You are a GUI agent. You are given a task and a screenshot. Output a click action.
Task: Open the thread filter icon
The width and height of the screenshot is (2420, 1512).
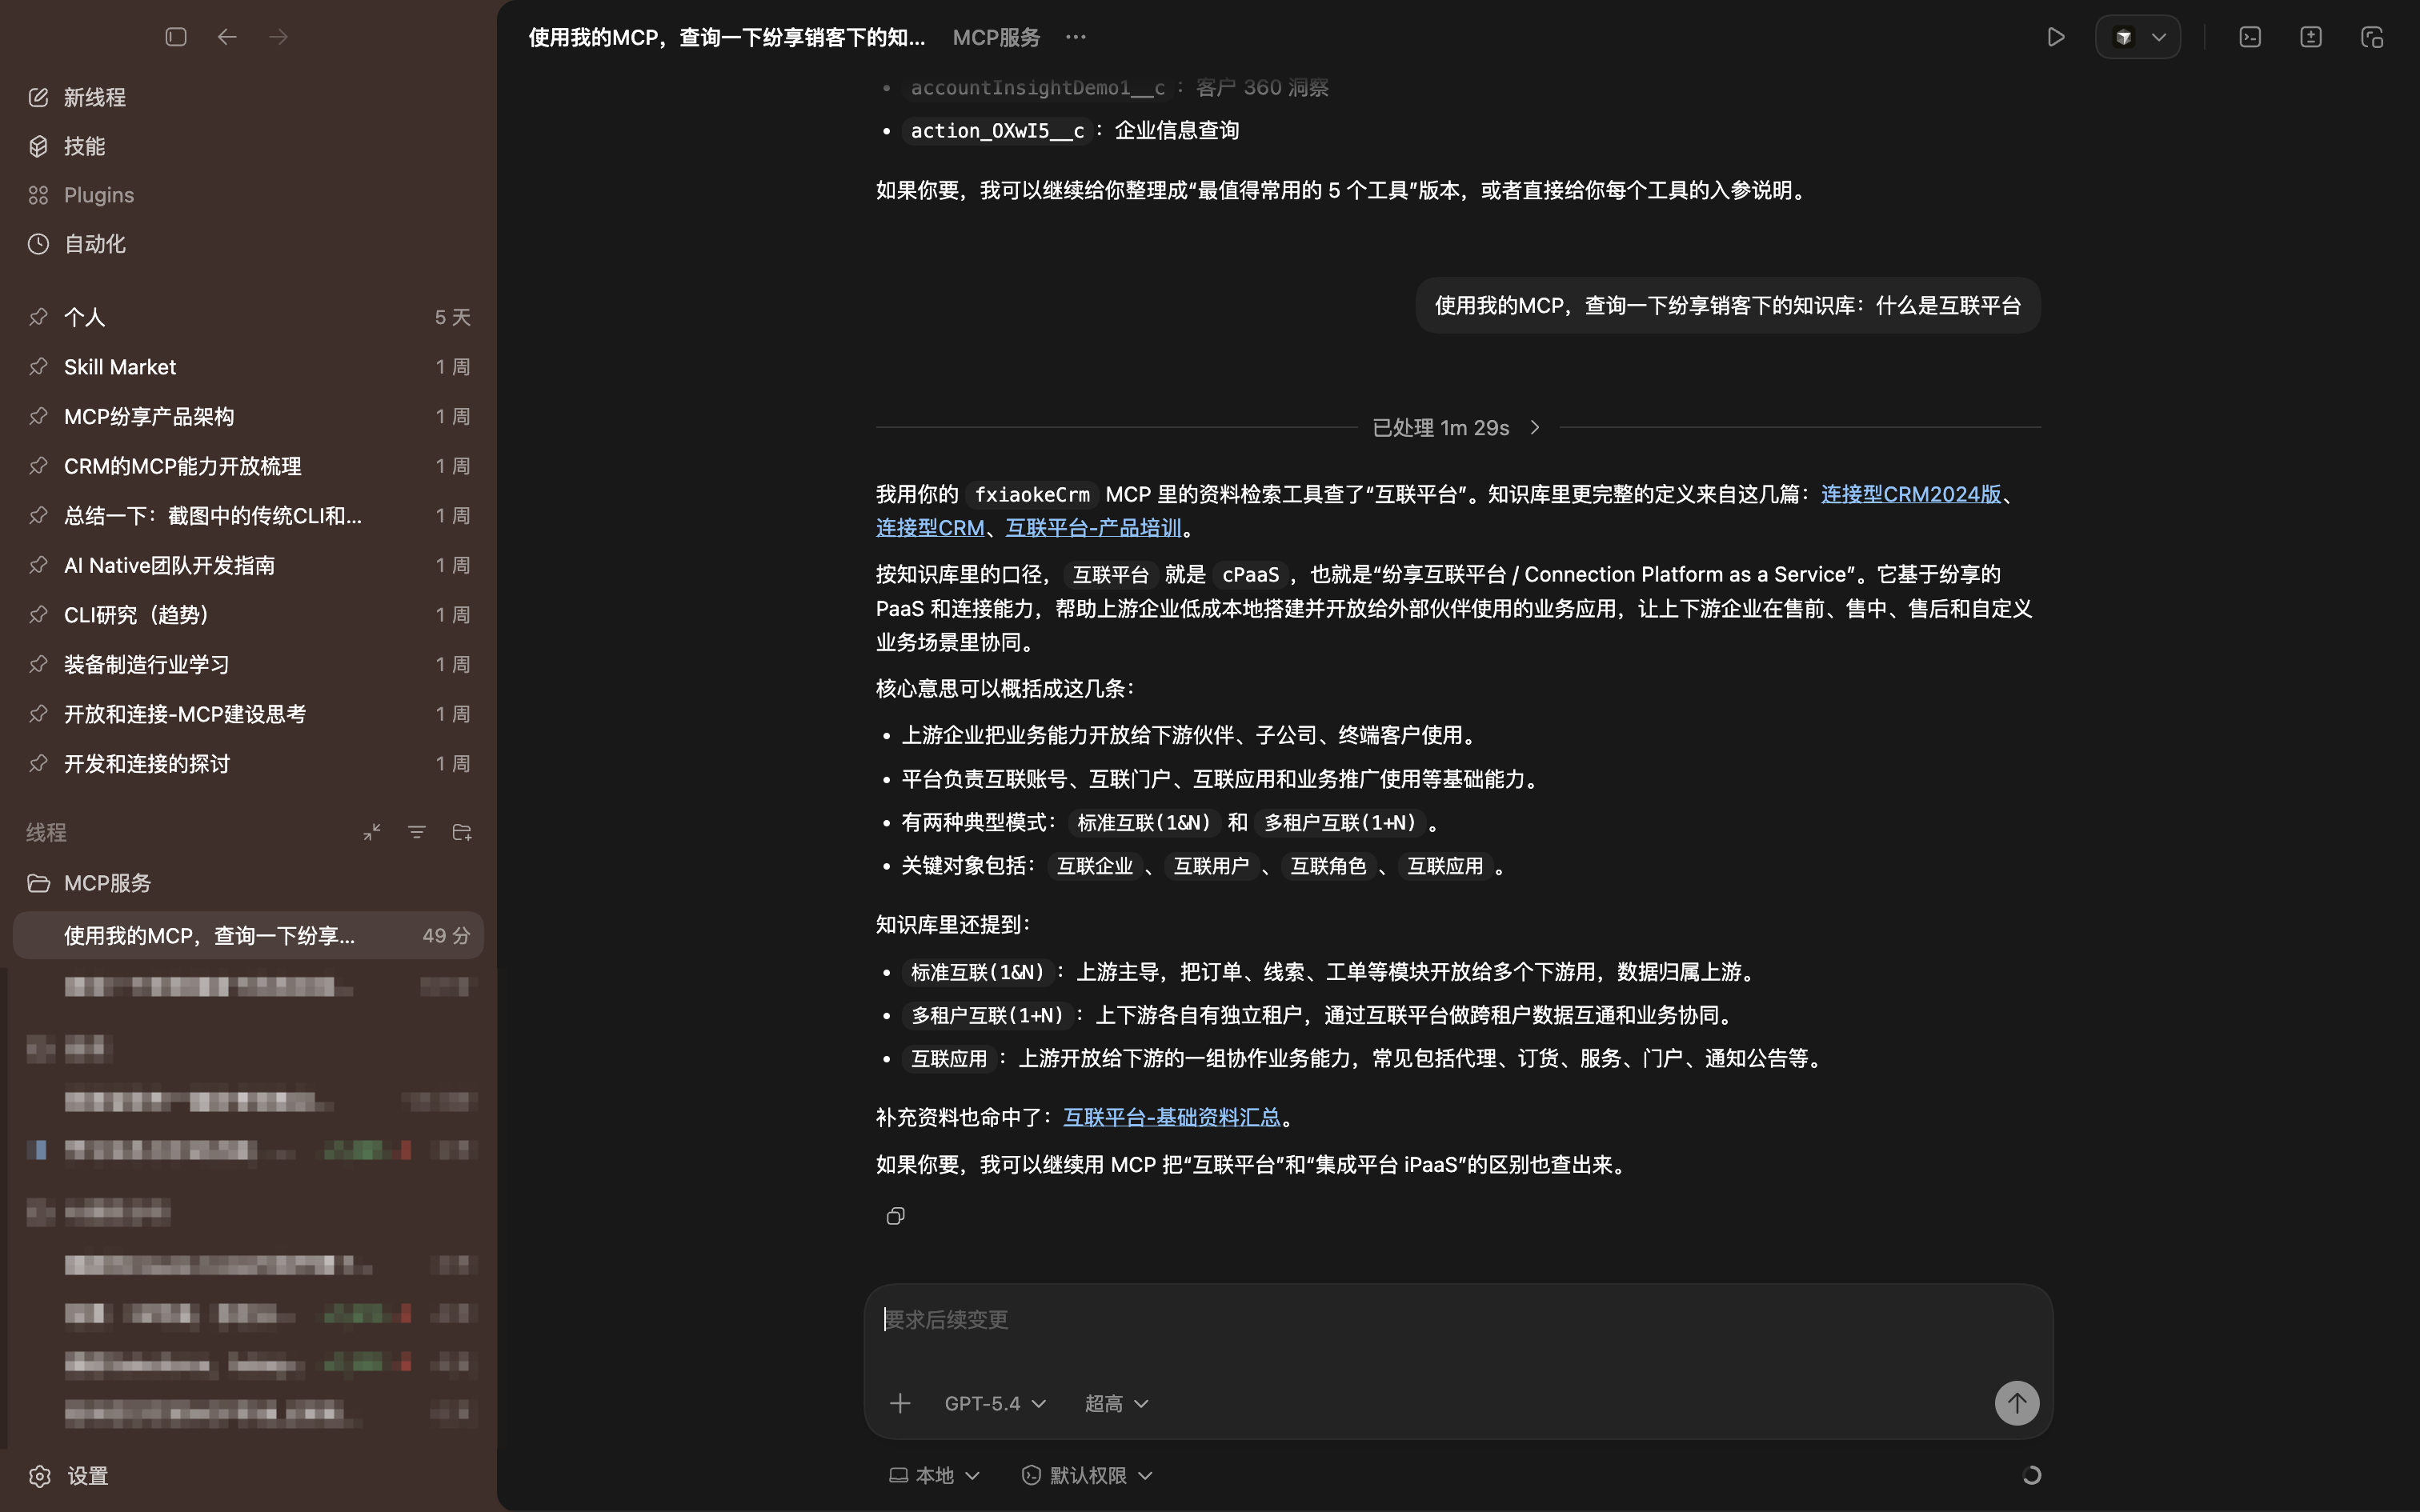point(417,832)
